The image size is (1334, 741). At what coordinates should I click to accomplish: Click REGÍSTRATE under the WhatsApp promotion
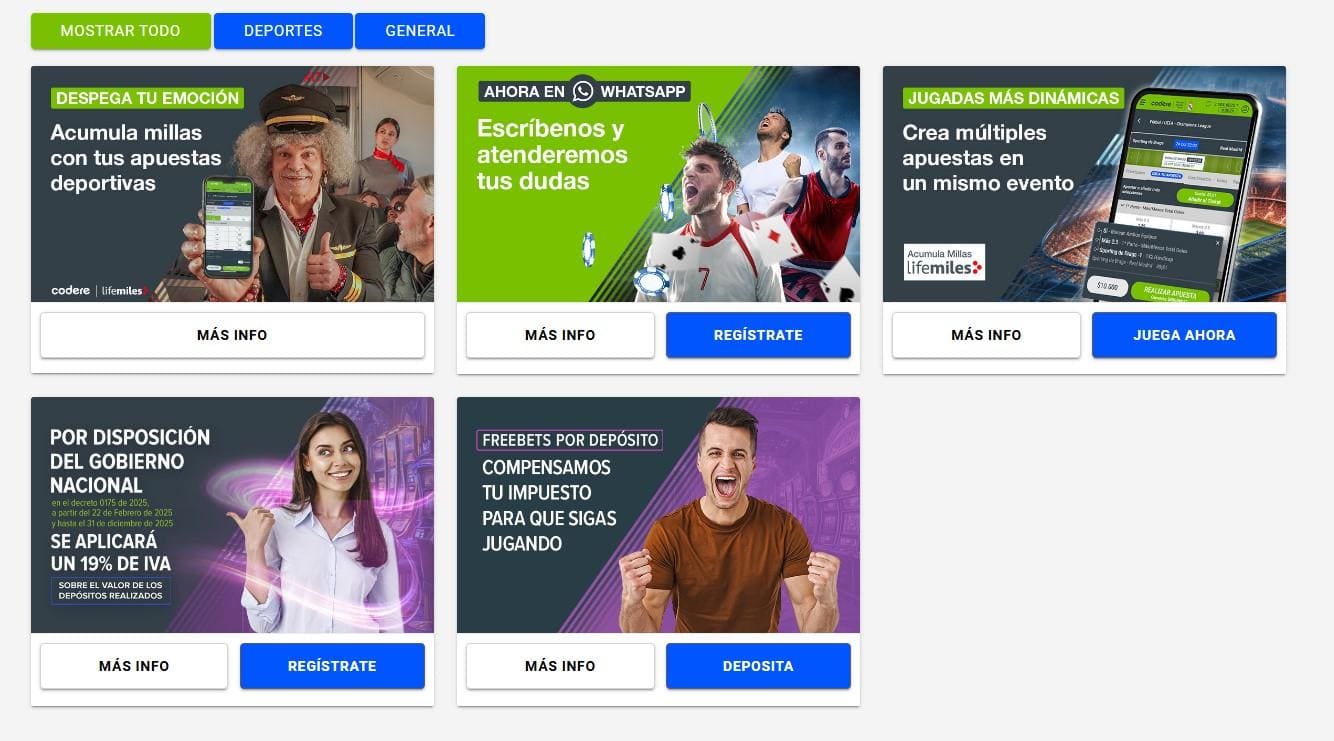coord(758,335)
